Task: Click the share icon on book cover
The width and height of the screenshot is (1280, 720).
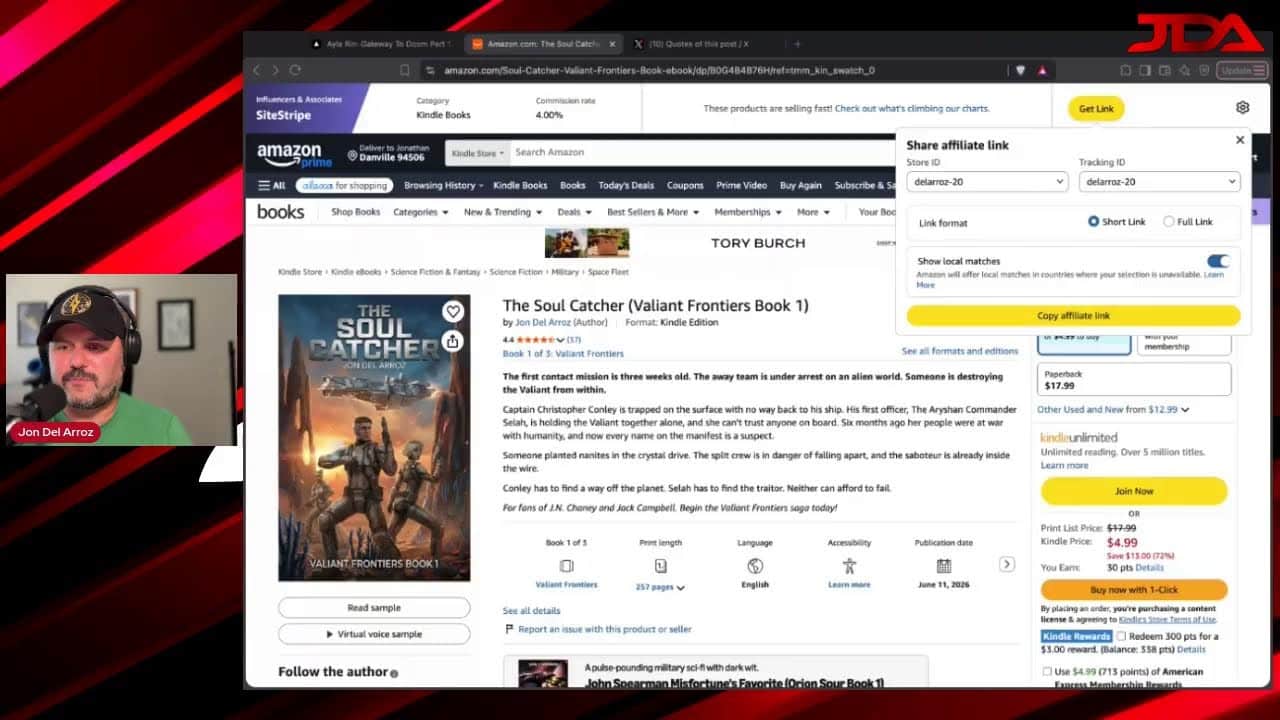Action: coord(453,341)
